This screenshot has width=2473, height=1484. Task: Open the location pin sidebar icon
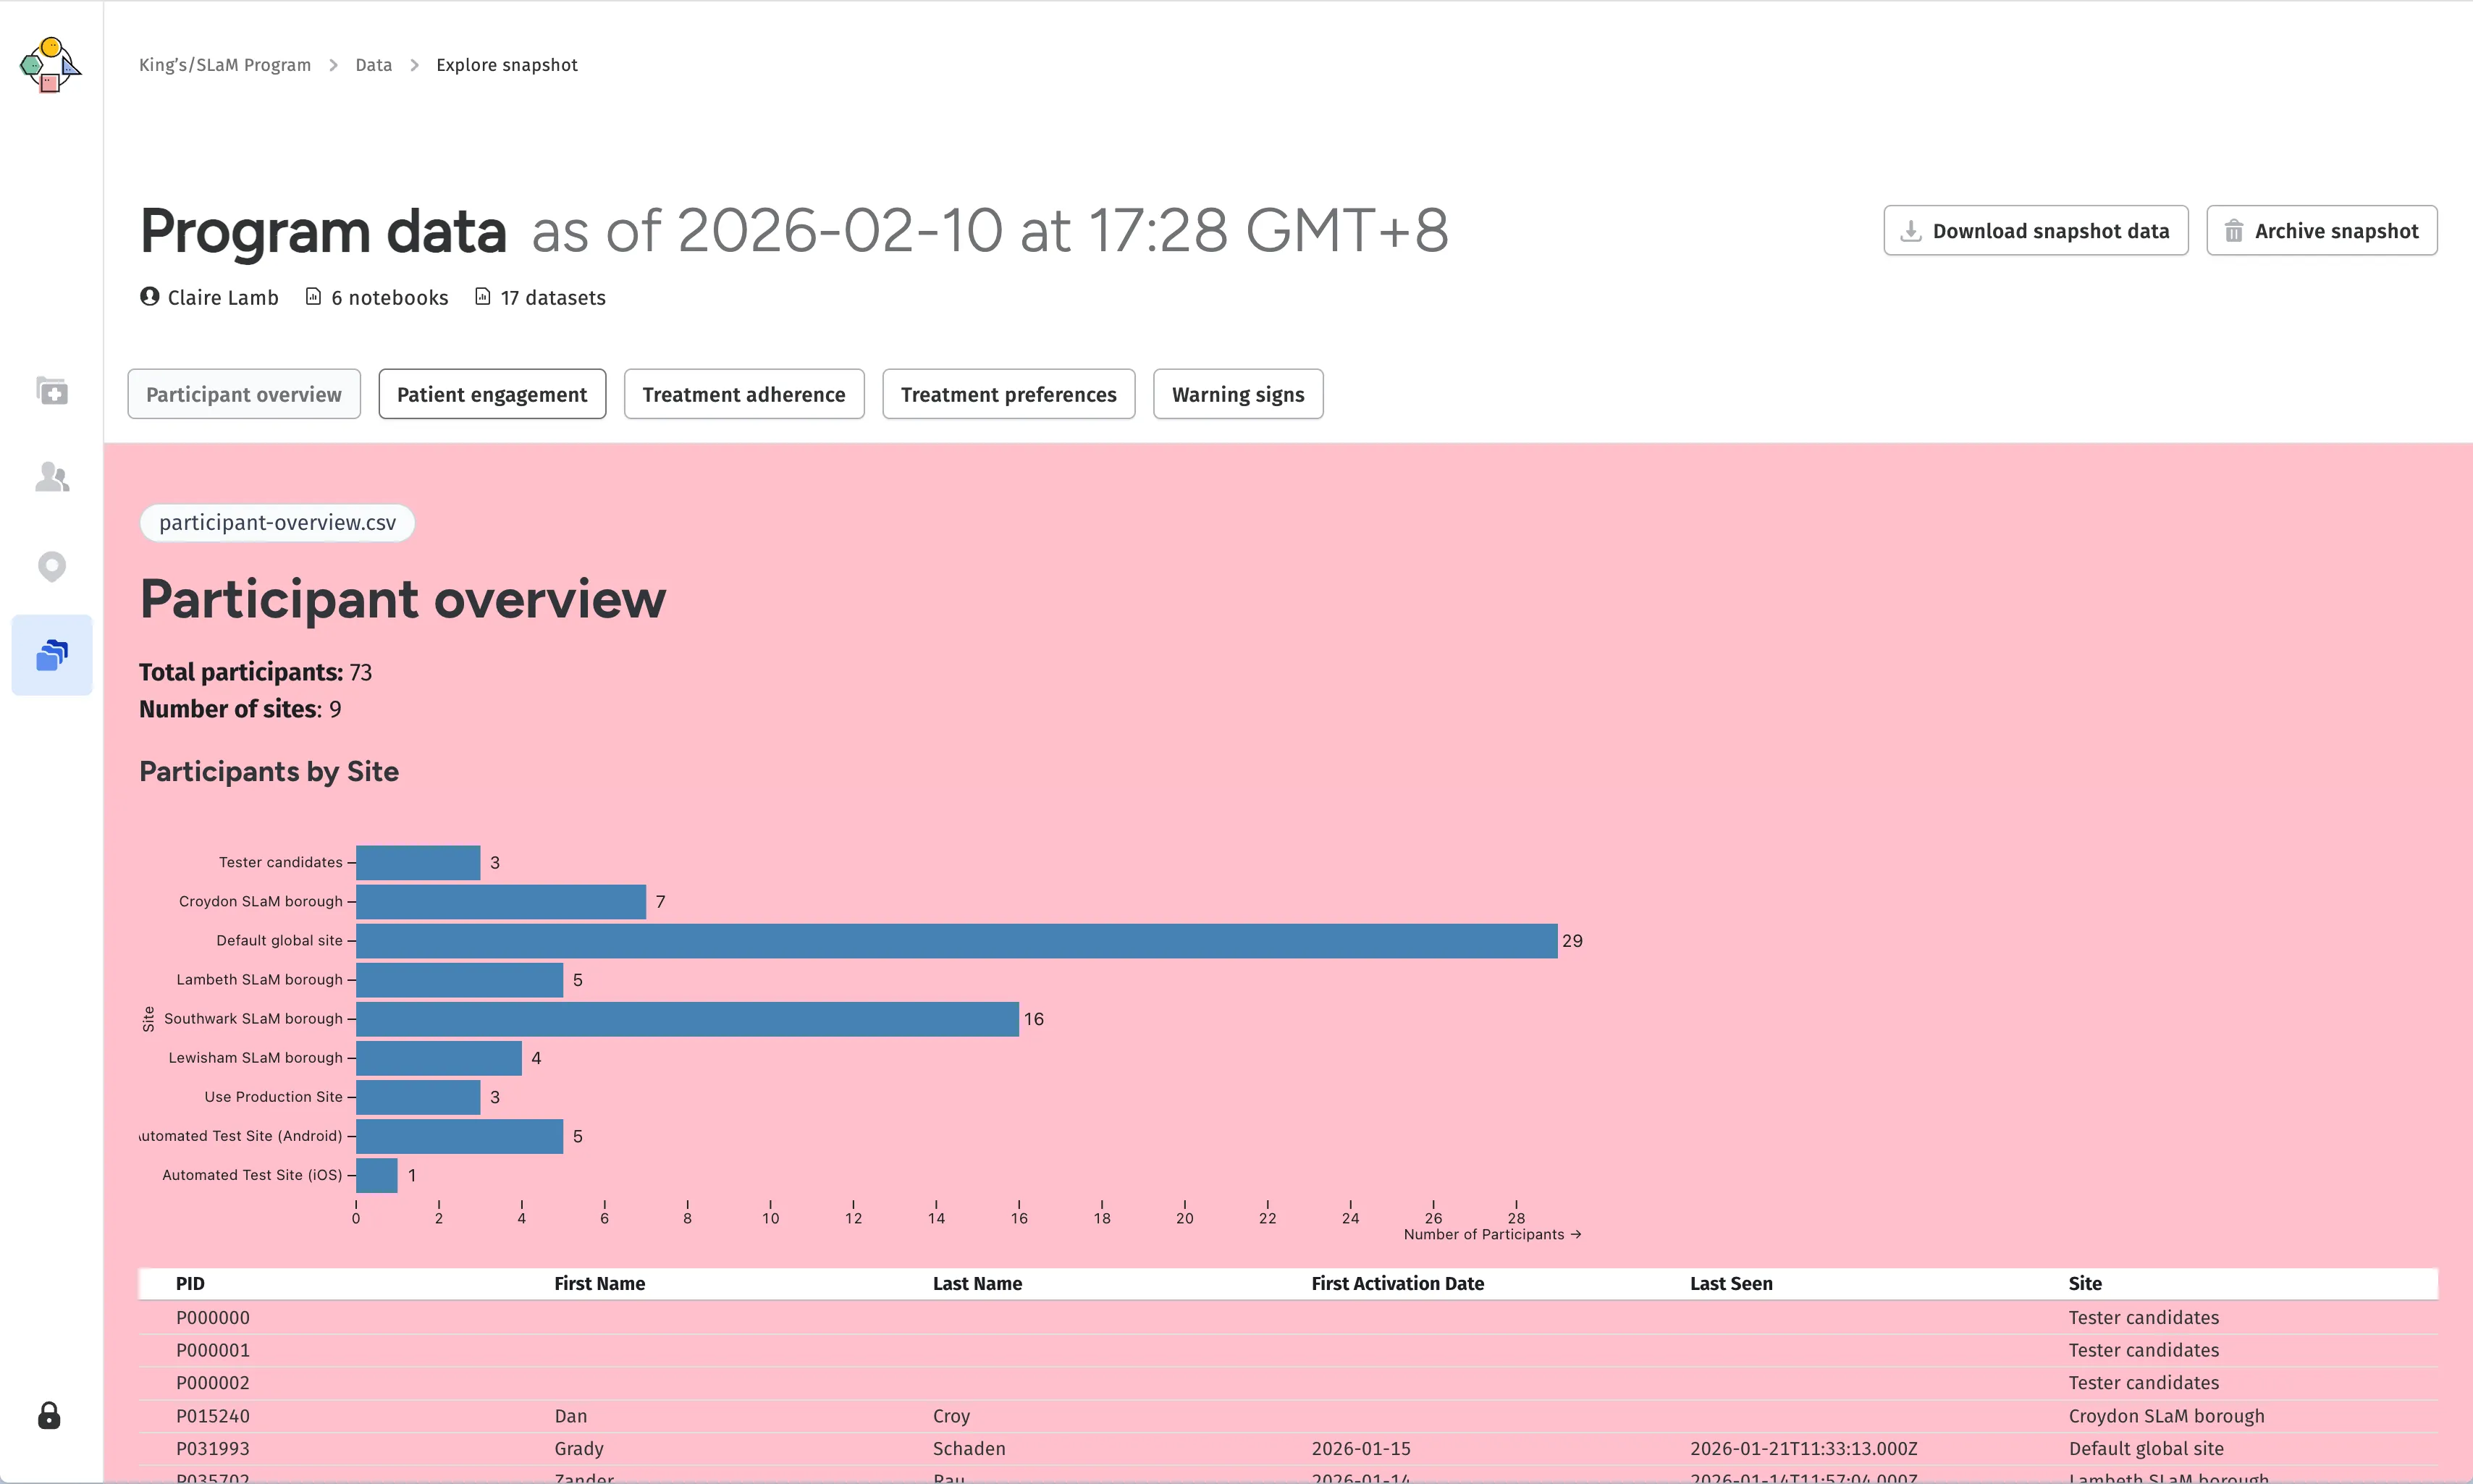click(x=52, y=566)
